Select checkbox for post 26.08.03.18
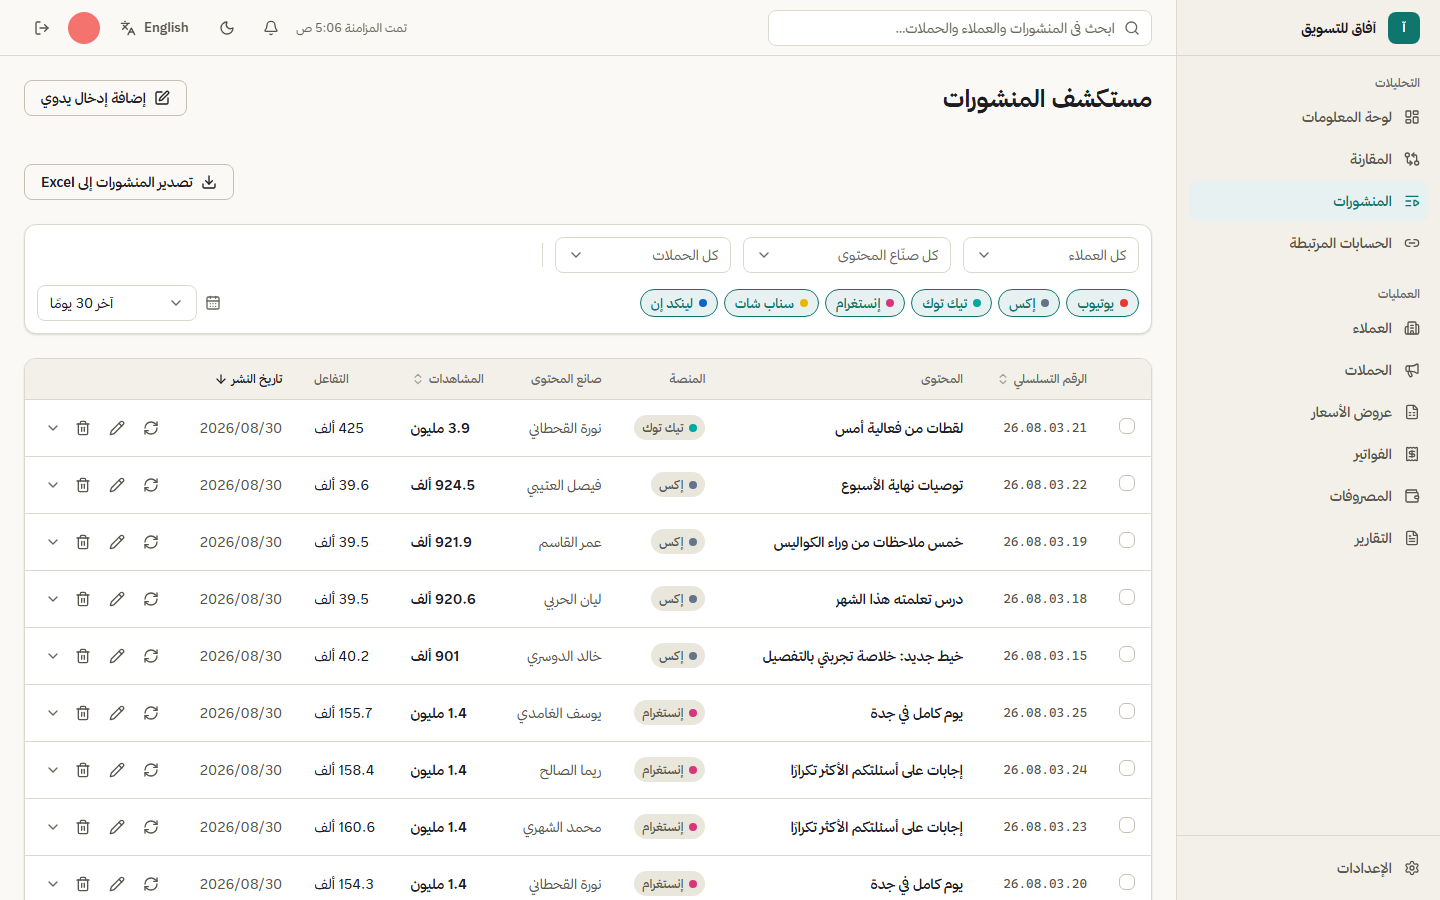The width and height of the screenshot is (1440, 900). coord(1127,597)
